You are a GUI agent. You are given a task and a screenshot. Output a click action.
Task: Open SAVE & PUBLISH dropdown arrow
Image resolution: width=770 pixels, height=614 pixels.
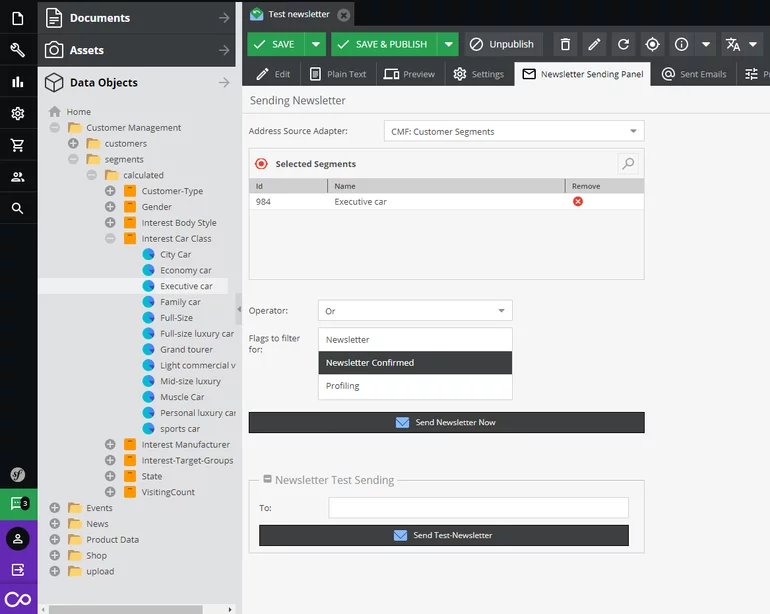[448, 44]
